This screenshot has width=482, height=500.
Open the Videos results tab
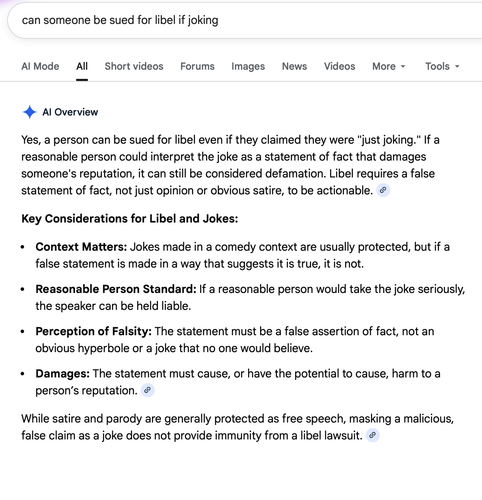[x=339, y=66]
